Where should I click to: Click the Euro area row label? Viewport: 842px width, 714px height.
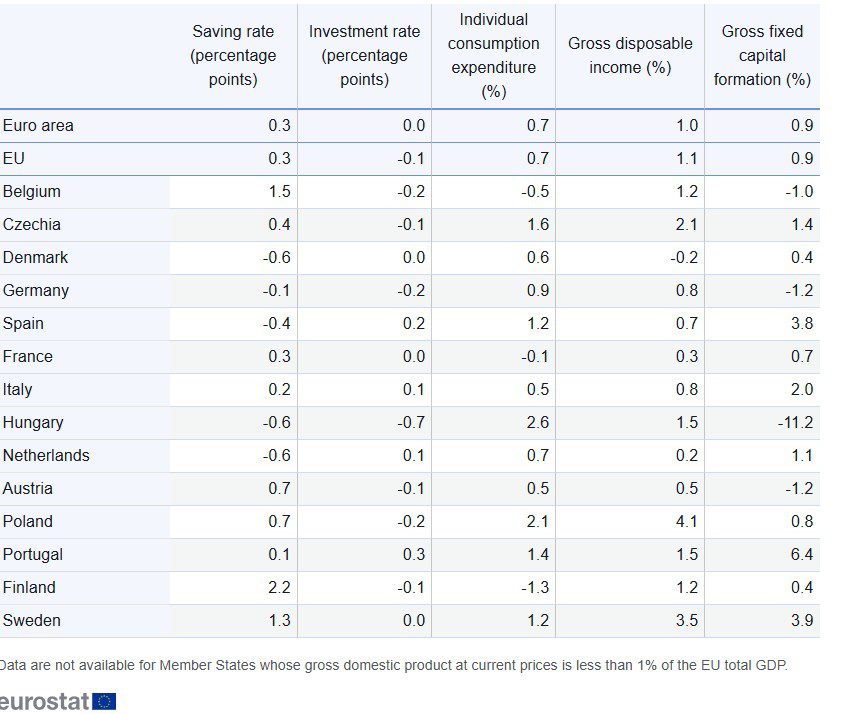click(x=38, y=126)
